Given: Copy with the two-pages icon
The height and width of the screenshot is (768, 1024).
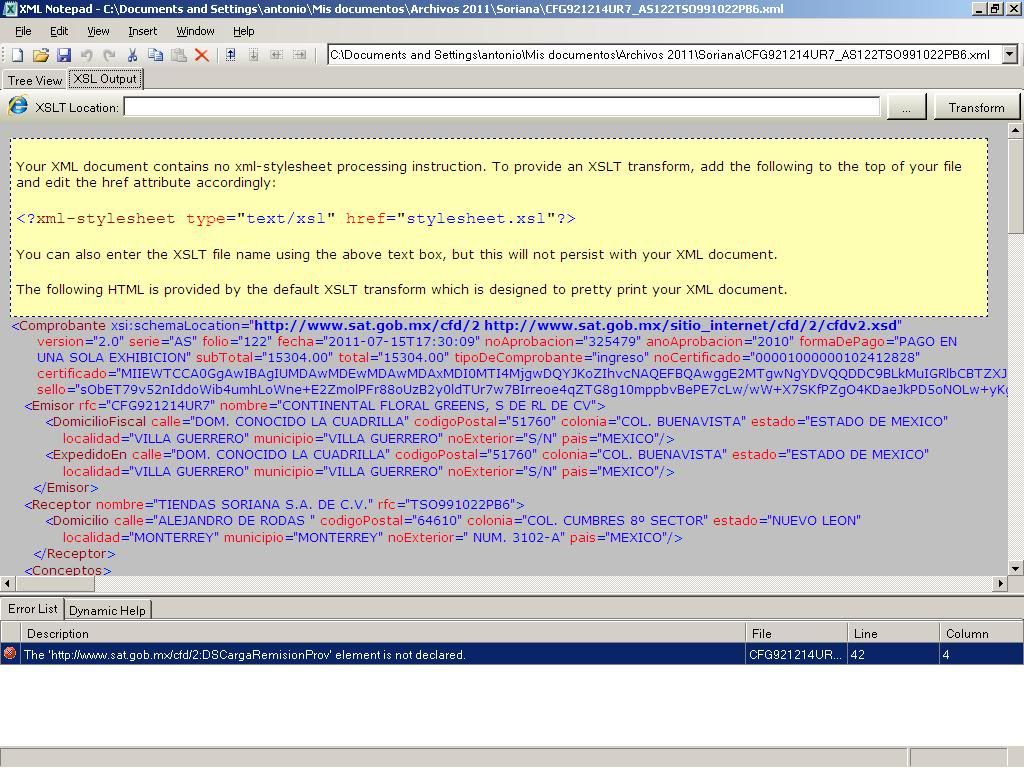Looking at the screenshot, I should click(x=155, y=55).
